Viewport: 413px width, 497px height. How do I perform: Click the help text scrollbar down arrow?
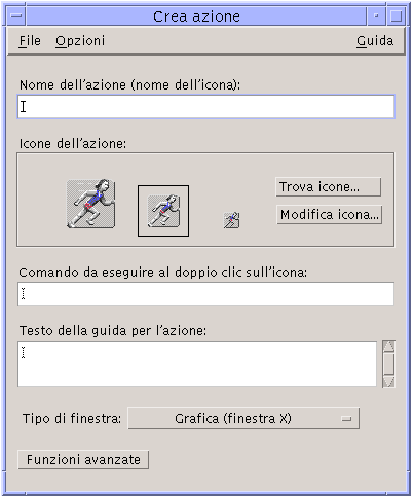[388, 382]
